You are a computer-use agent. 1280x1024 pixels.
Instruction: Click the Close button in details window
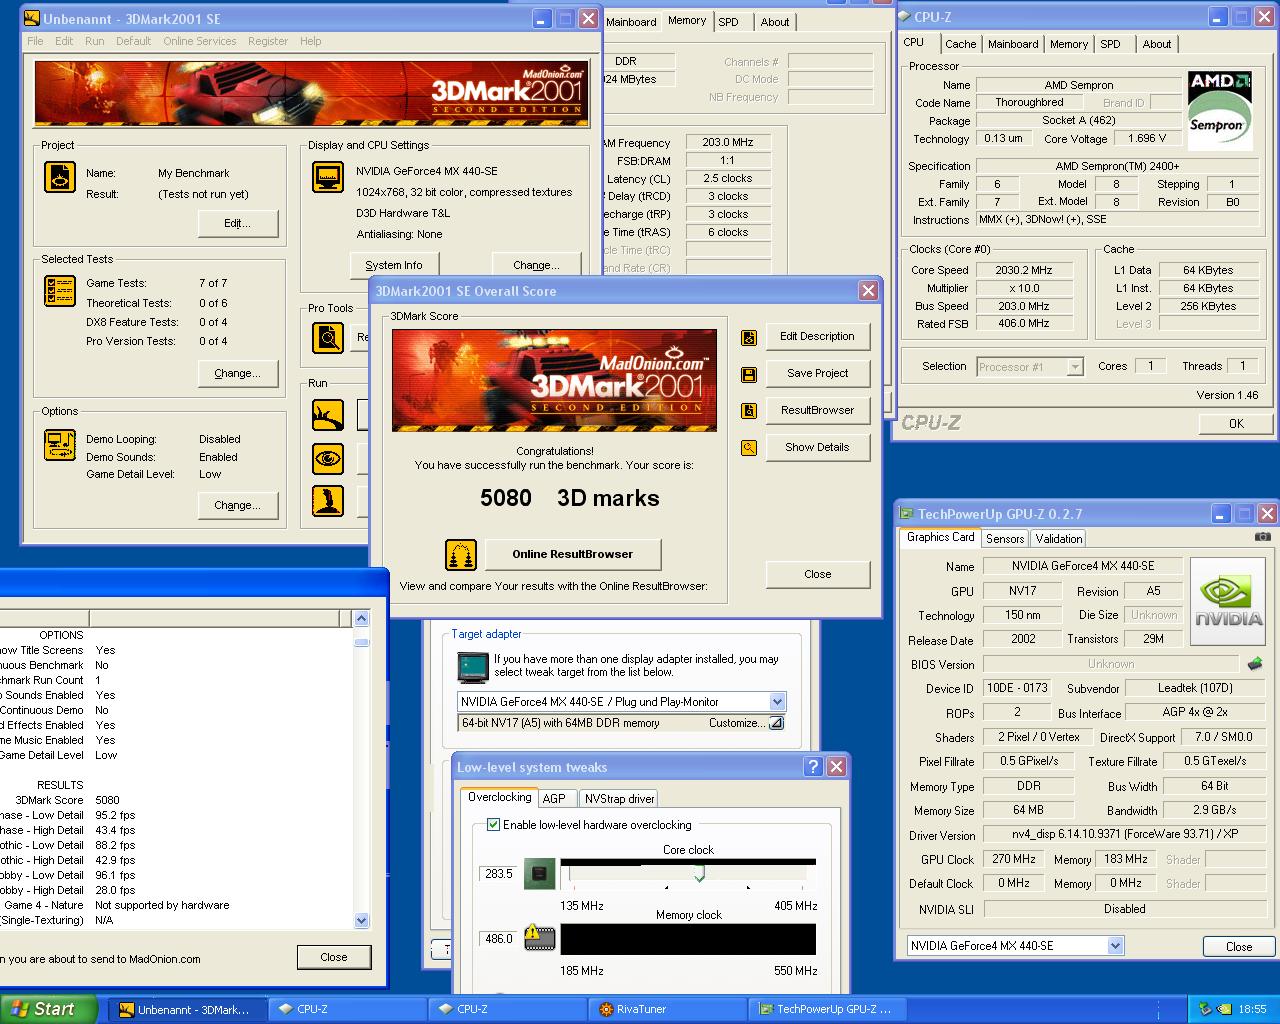334,957
